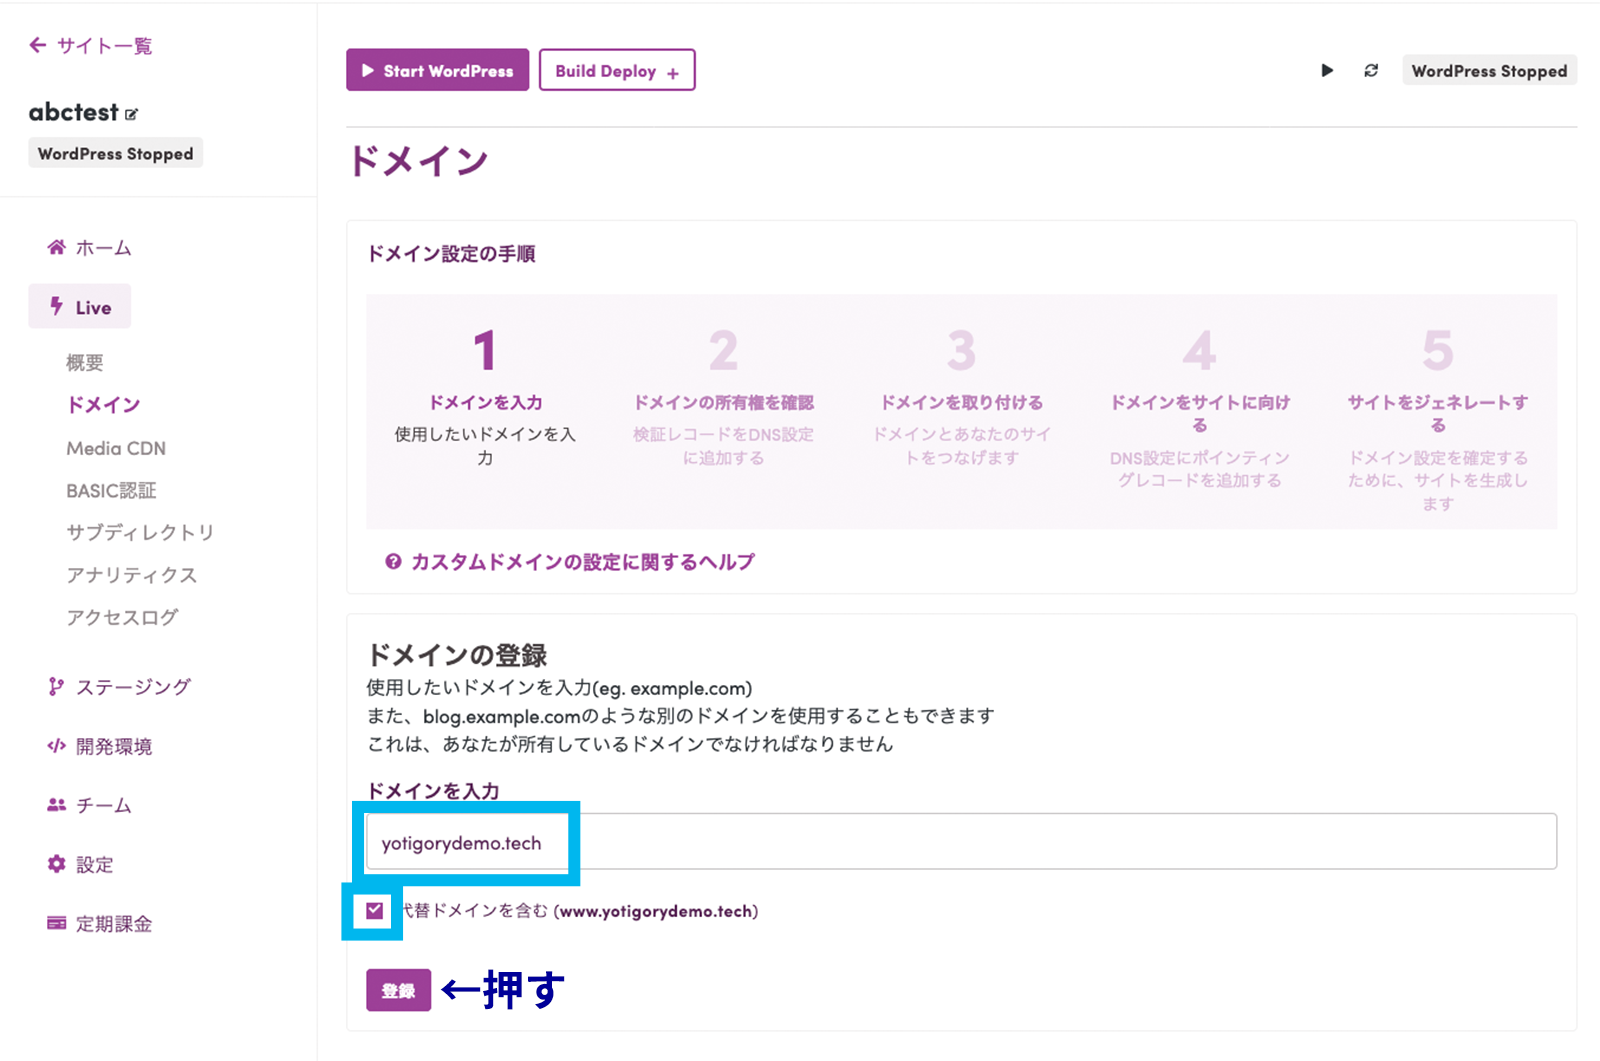Open Media CDN settings
This screenshot has width=1600, height=1061.
click(116, 449)
